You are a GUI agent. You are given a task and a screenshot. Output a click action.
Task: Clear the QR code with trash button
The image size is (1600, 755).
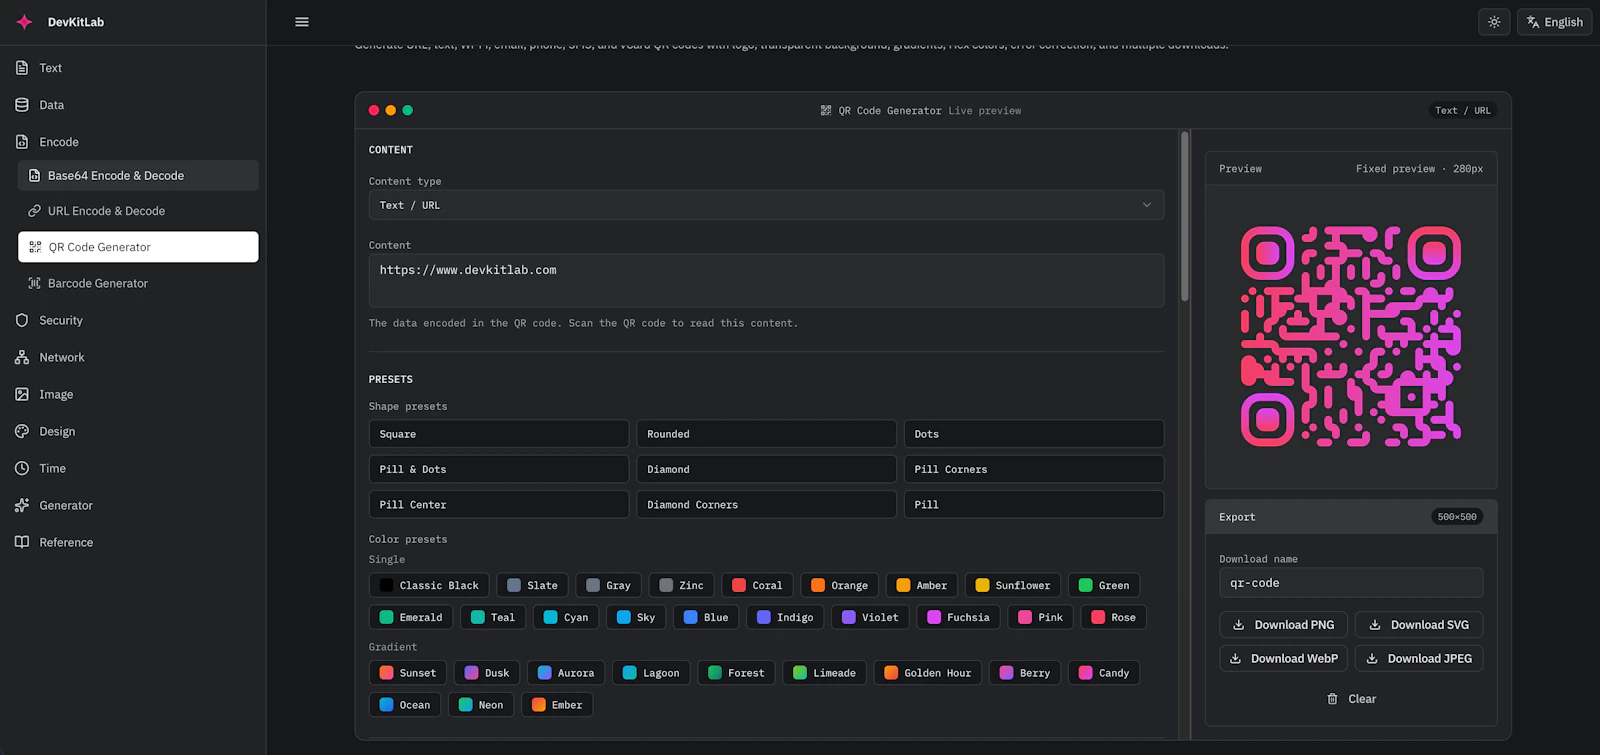pyautogui.click(x=1351, y=699)
